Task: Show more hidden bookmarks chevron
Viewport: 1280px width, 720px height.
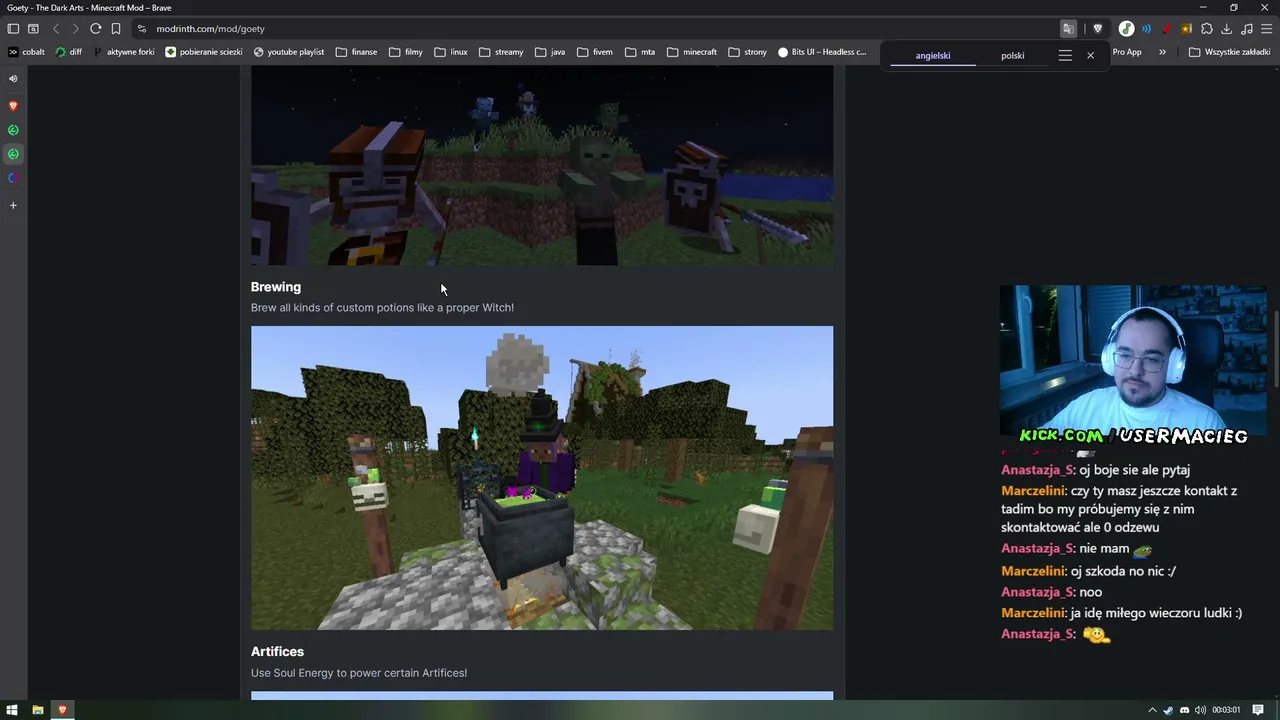Action: (1162, 52)
